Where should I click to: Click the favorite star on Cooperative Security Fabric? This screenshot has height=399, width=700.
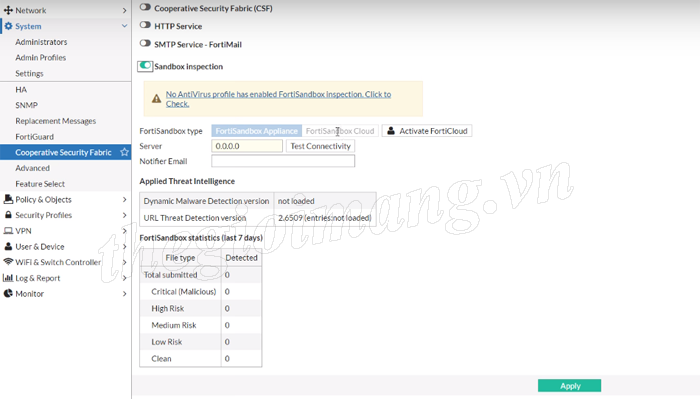124,152
